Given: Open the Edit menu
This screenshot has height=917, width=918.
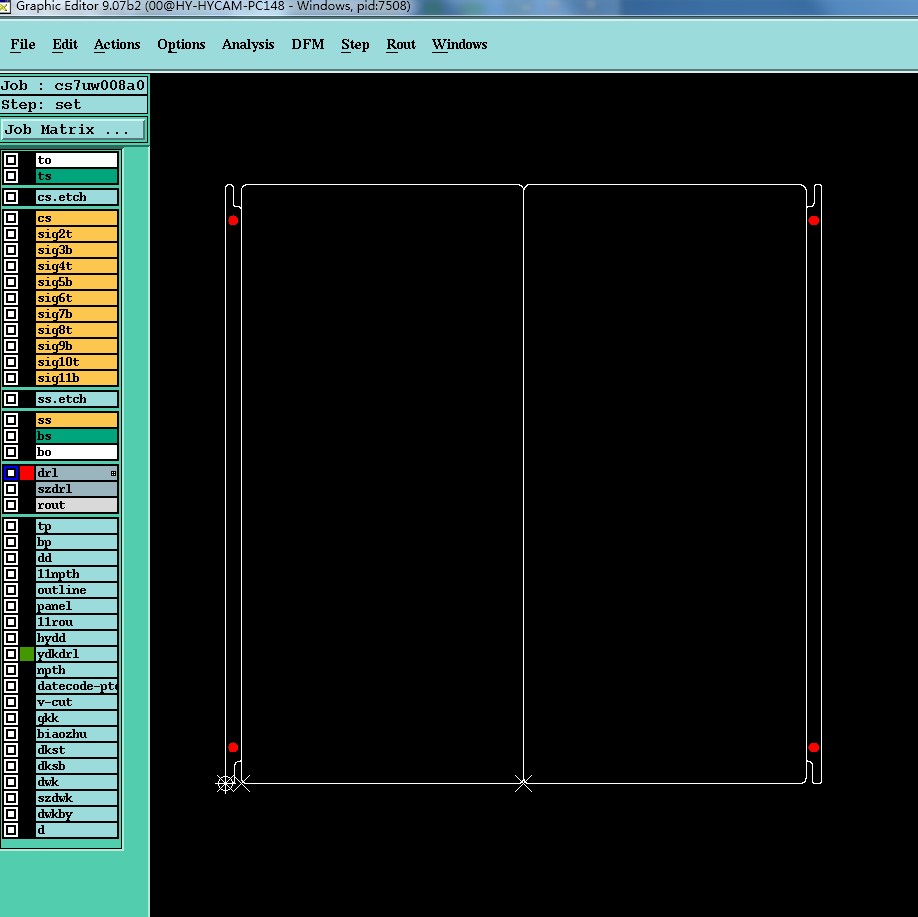Looking at the screenshot, I should click(x=64, y=45).
